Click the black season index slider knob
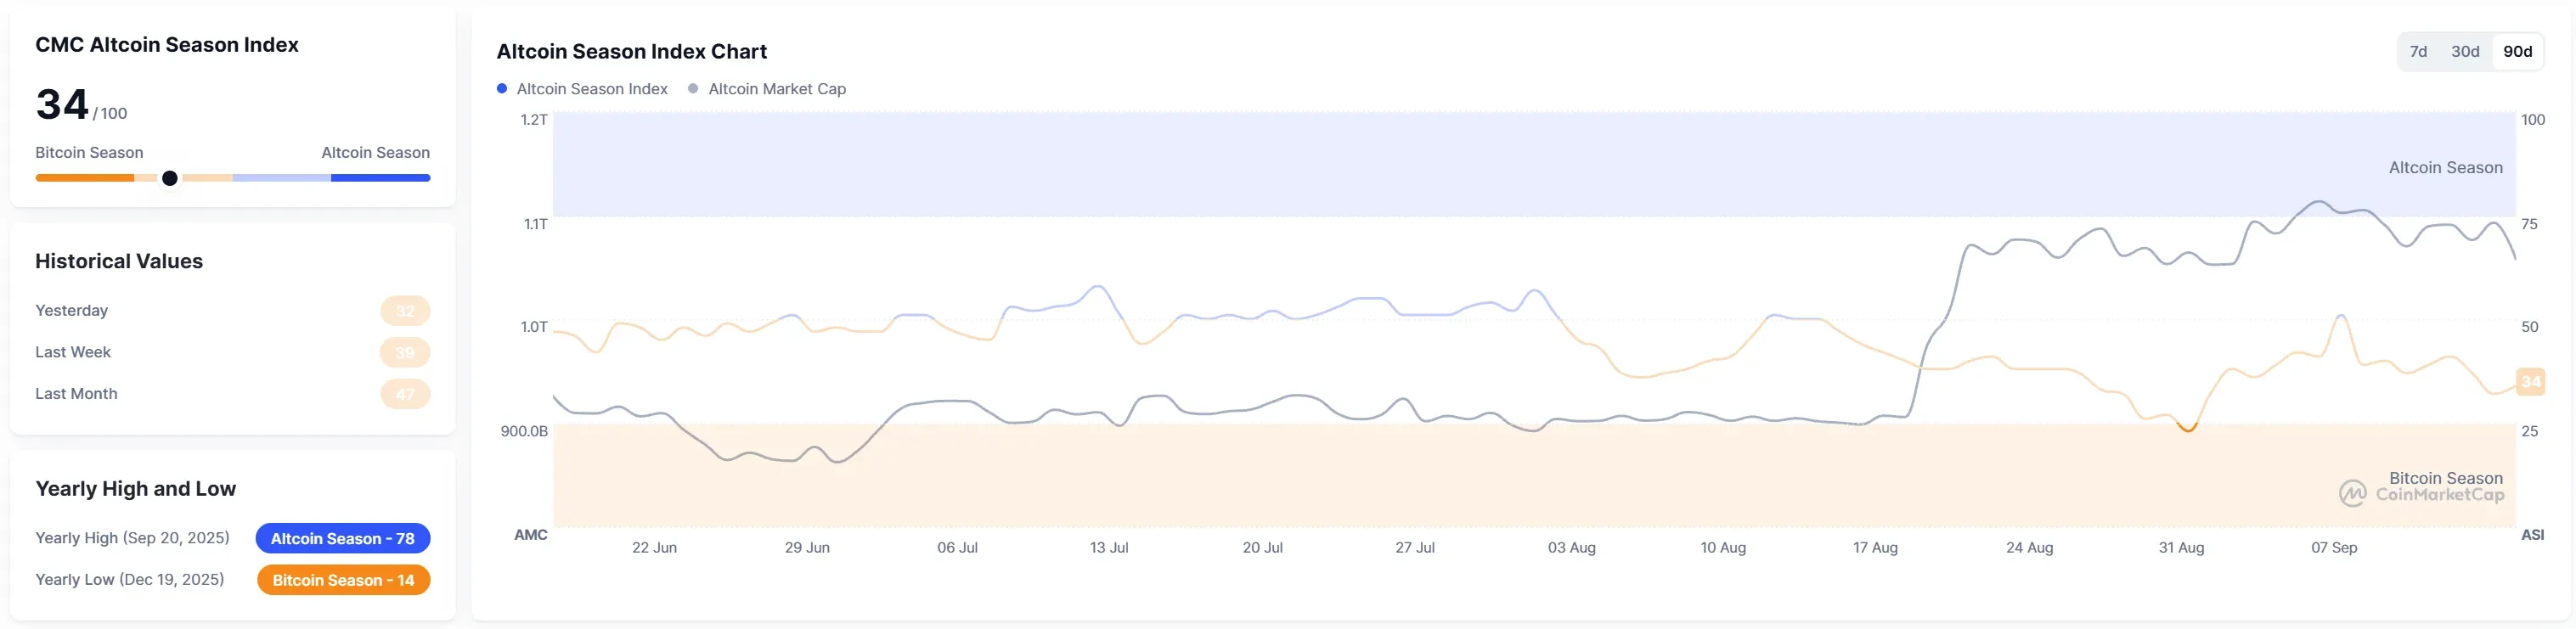2576x629 pixels. tap(170, 178)
